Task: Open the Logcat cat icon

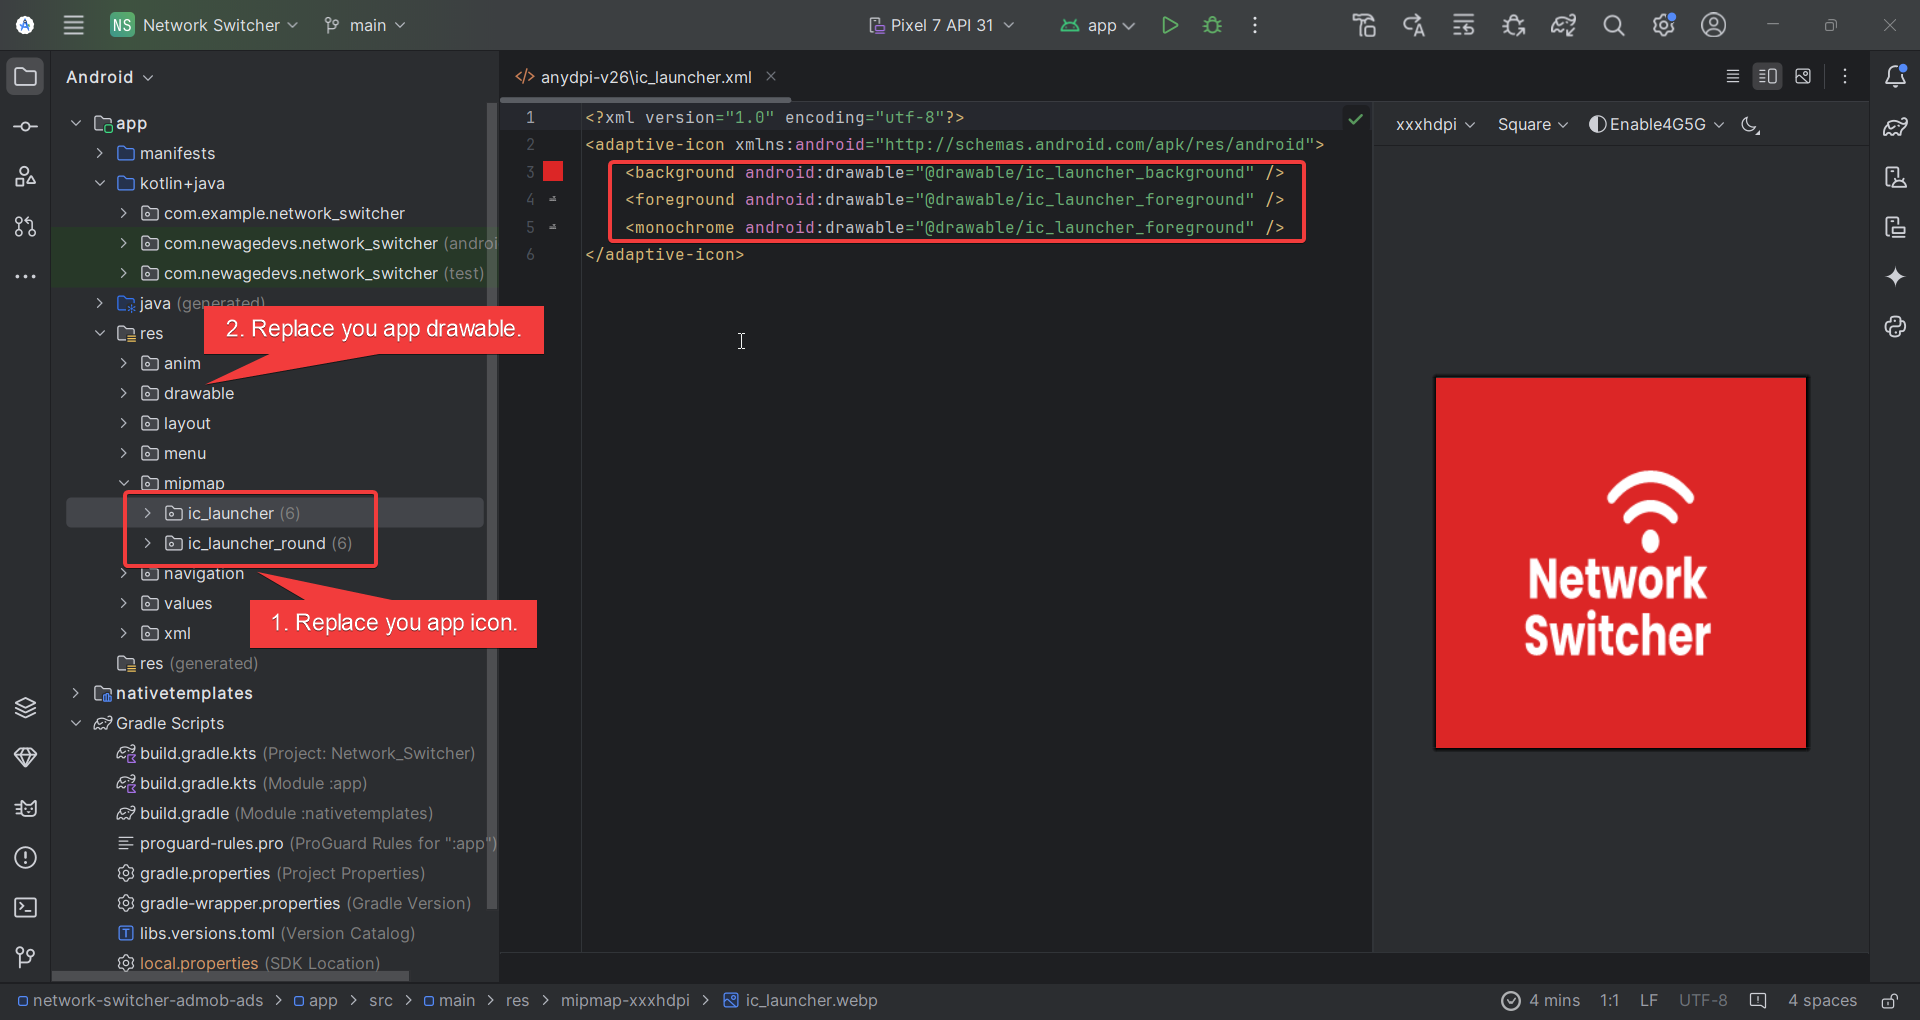Action: click(26, 808)
